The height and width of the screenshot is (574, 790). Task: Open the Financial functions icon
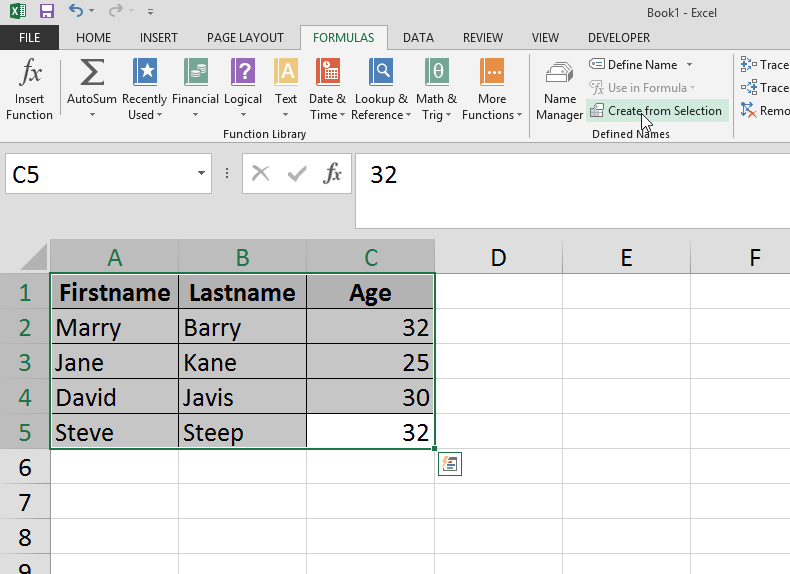coord(195,75)
